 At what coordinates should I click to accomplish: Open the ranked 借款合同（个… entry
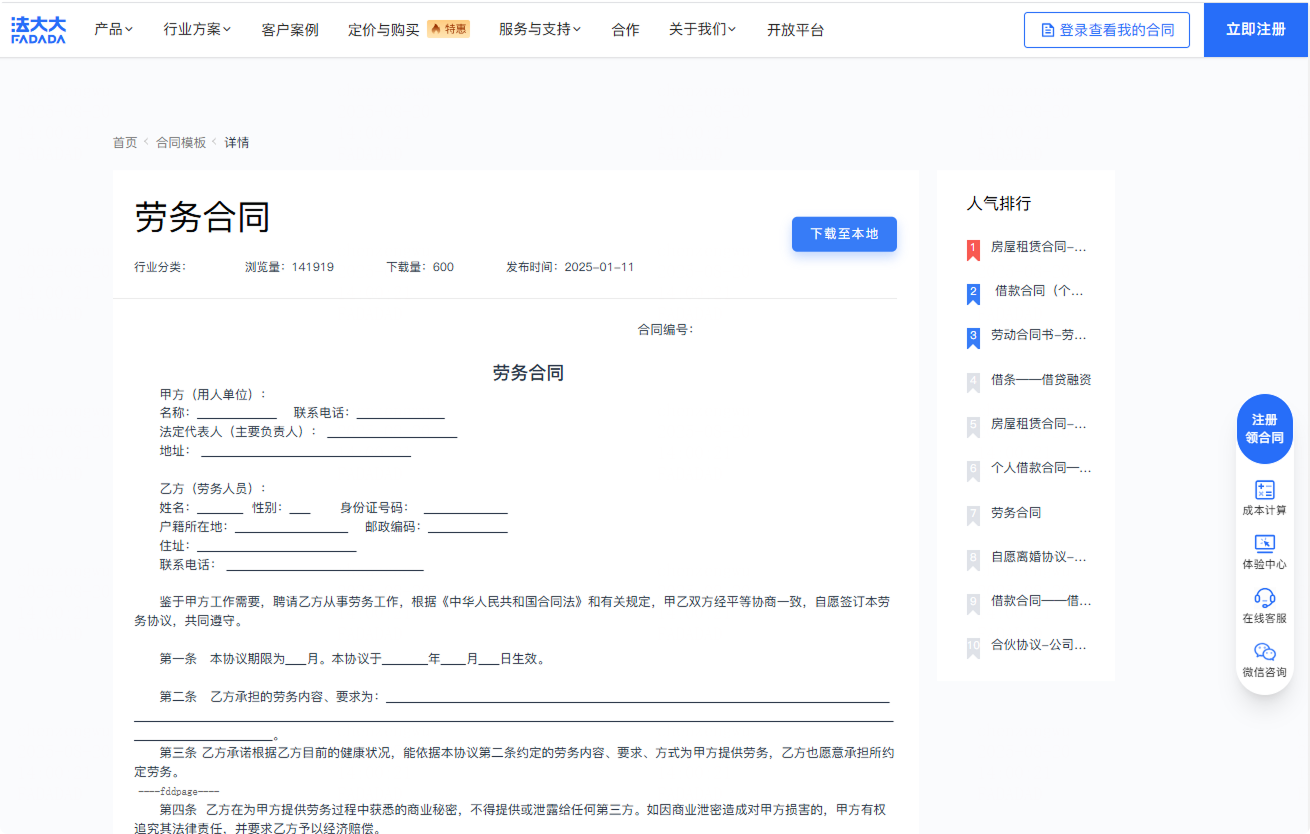pos(1039,291)
